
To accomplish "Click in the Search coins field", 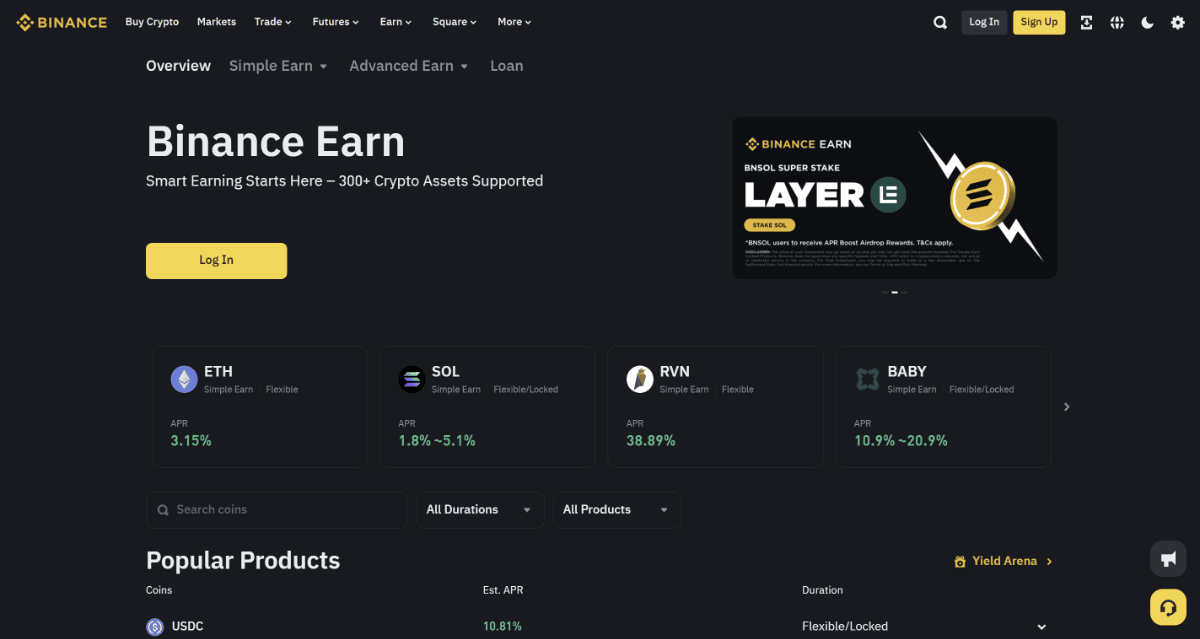I will [x=277, y=509].
